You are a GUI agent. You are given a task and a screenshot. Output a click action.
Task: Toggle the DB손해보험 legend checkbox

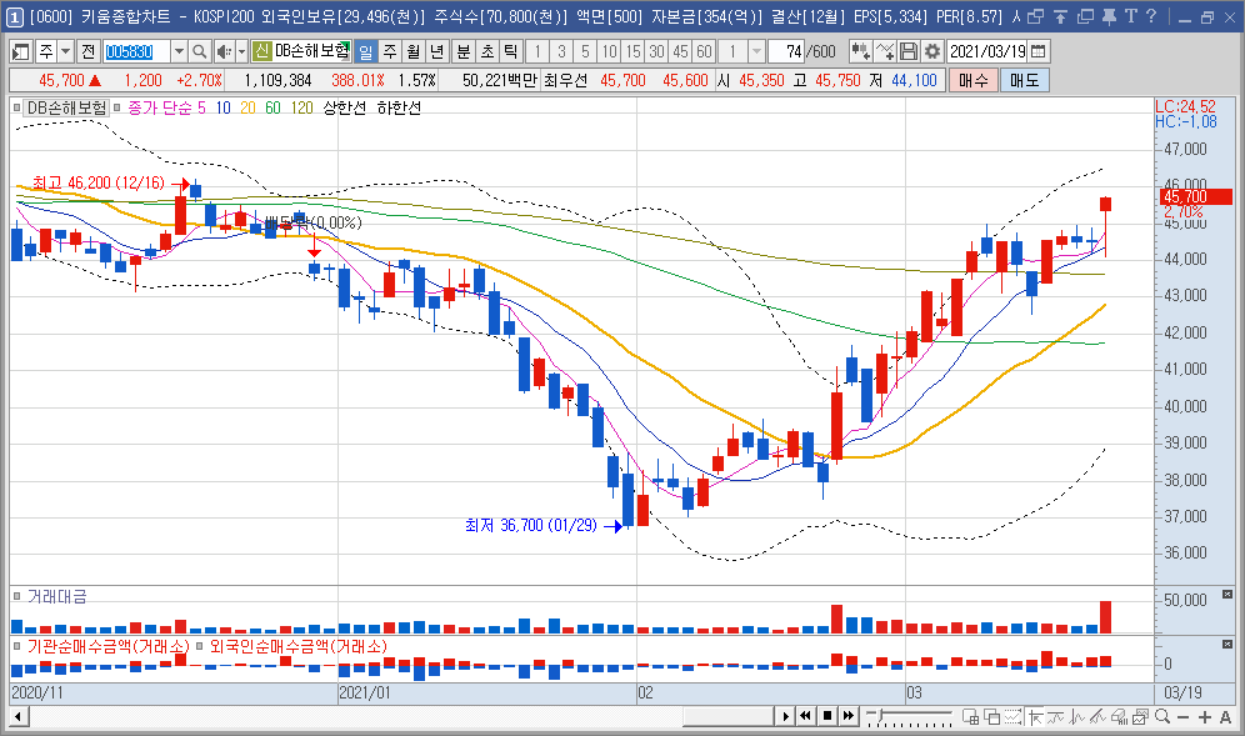[x=17, y=108]
